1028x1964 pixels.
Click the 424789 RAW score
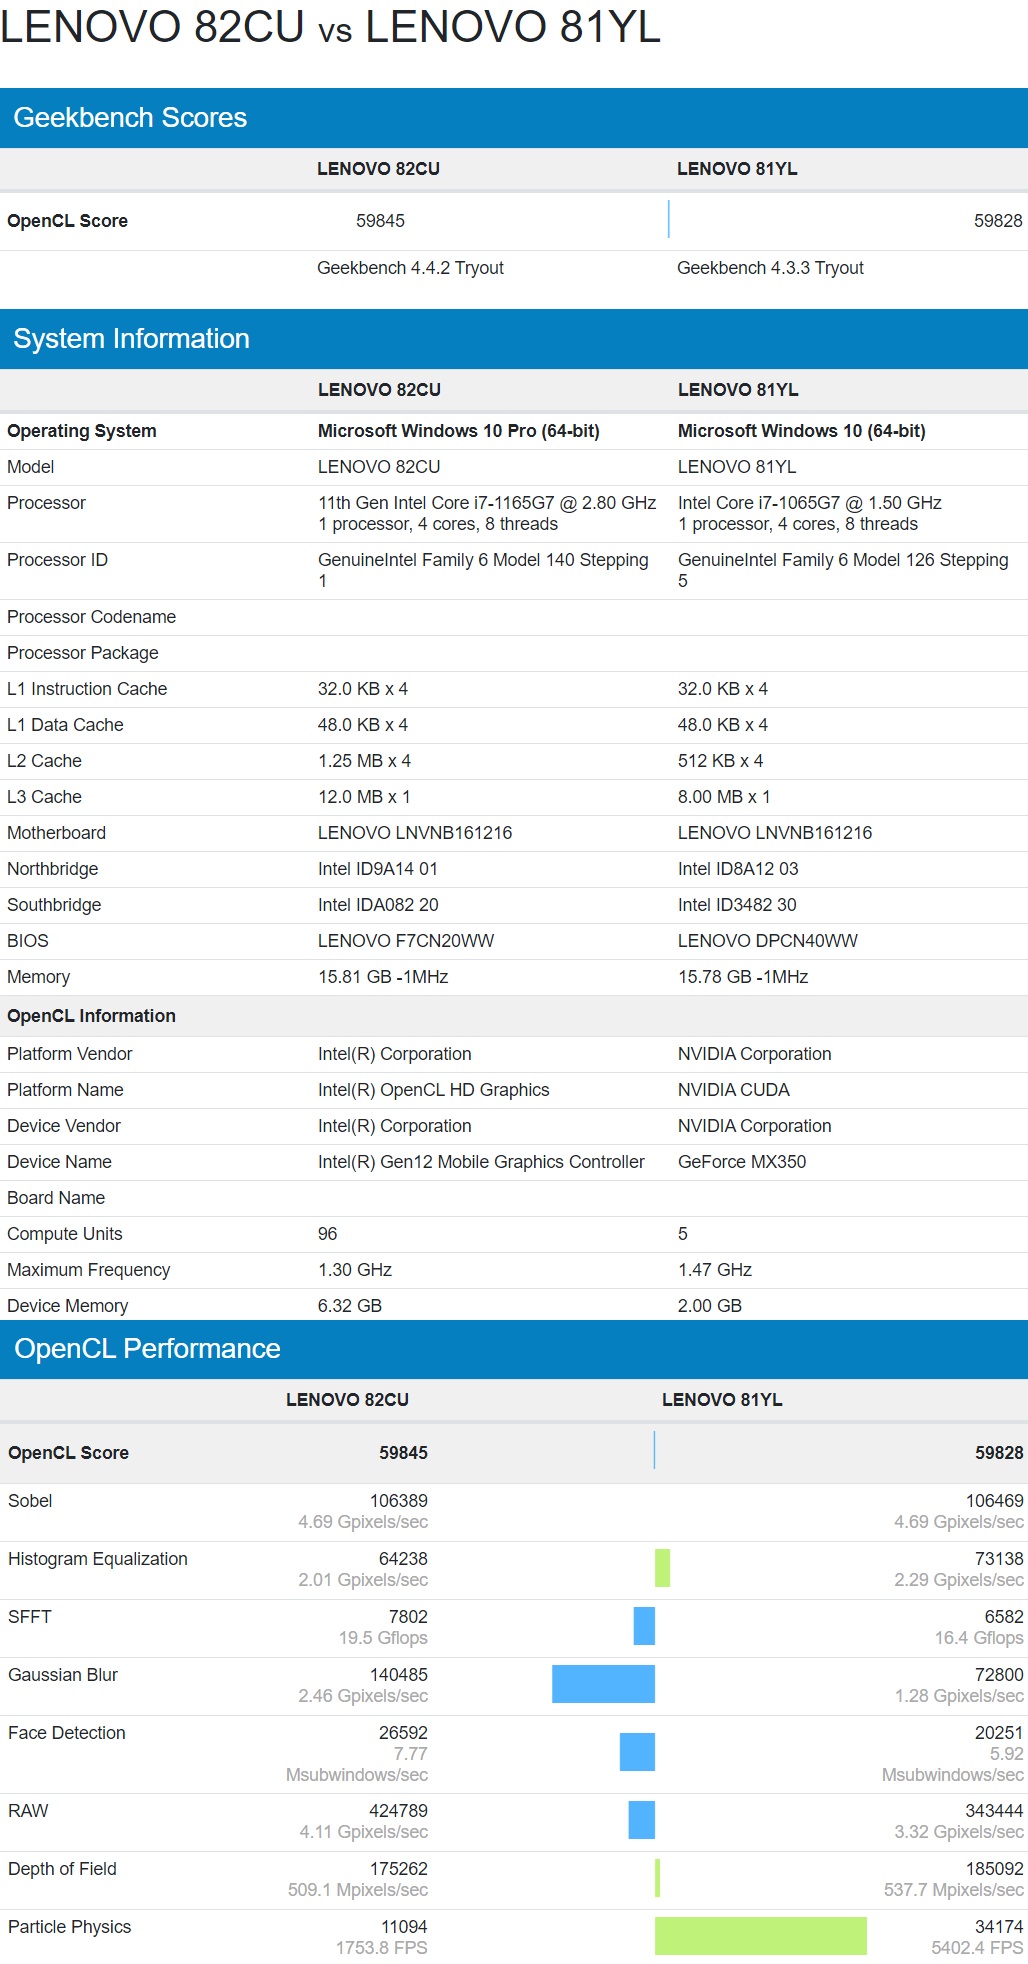[399, 1811]
